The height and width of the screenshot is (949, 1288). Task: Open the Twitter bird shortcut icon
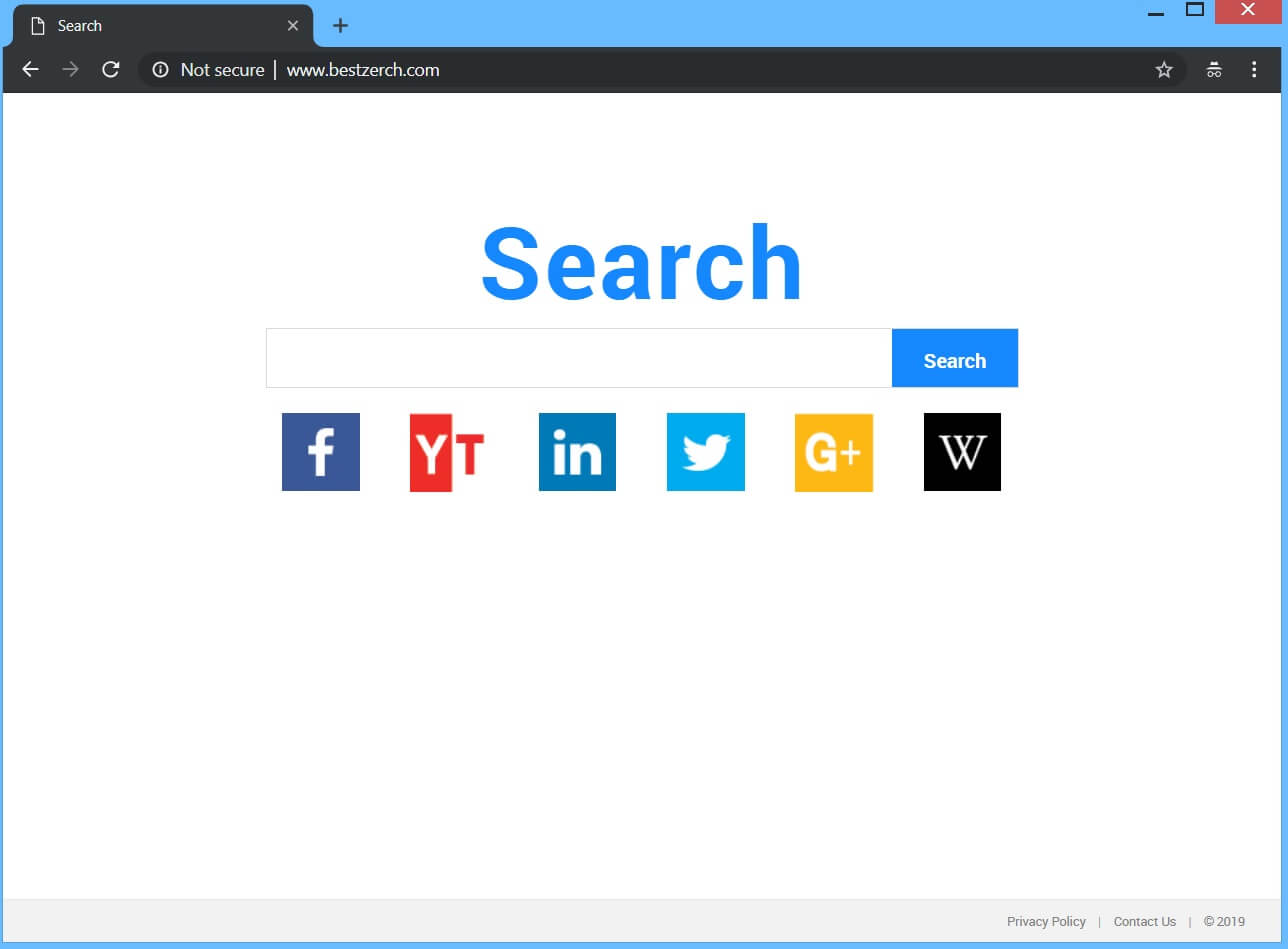(x=706, y=452)
